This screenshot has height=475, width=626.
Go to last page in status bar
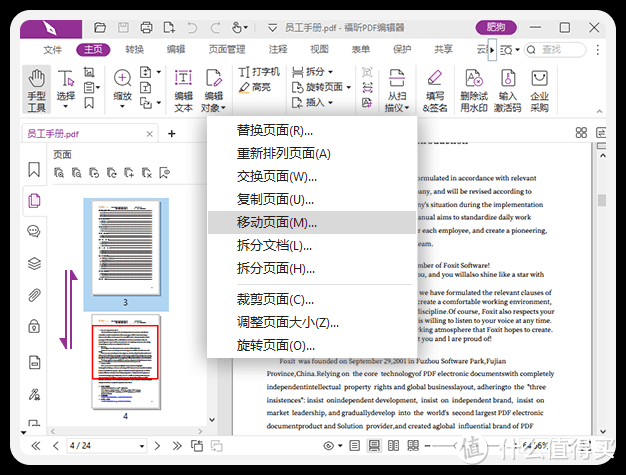(x=177, y=445)
